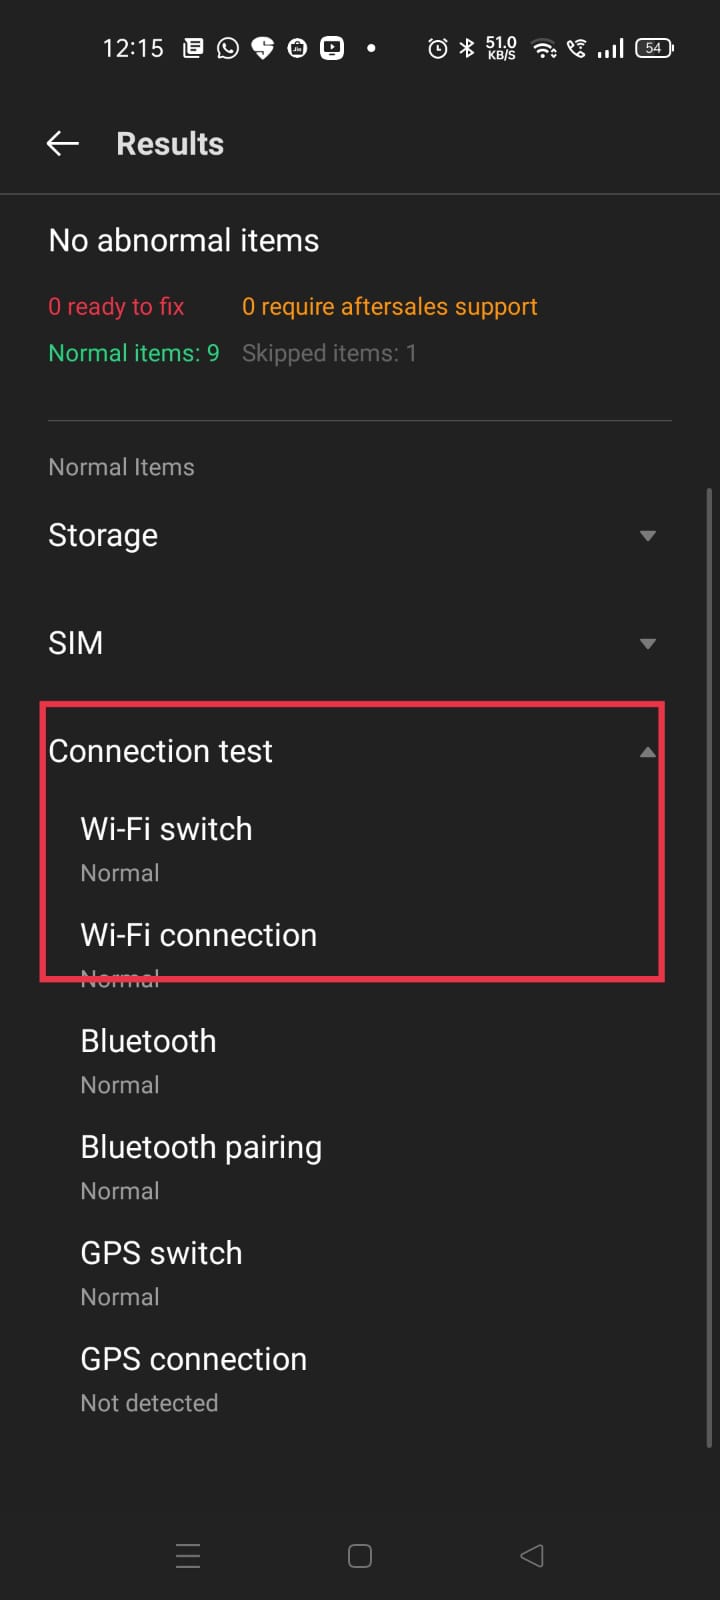Tap the back arrow next to Results
Viewport: 720px width, 1600px height.
[x=62, y=144]
